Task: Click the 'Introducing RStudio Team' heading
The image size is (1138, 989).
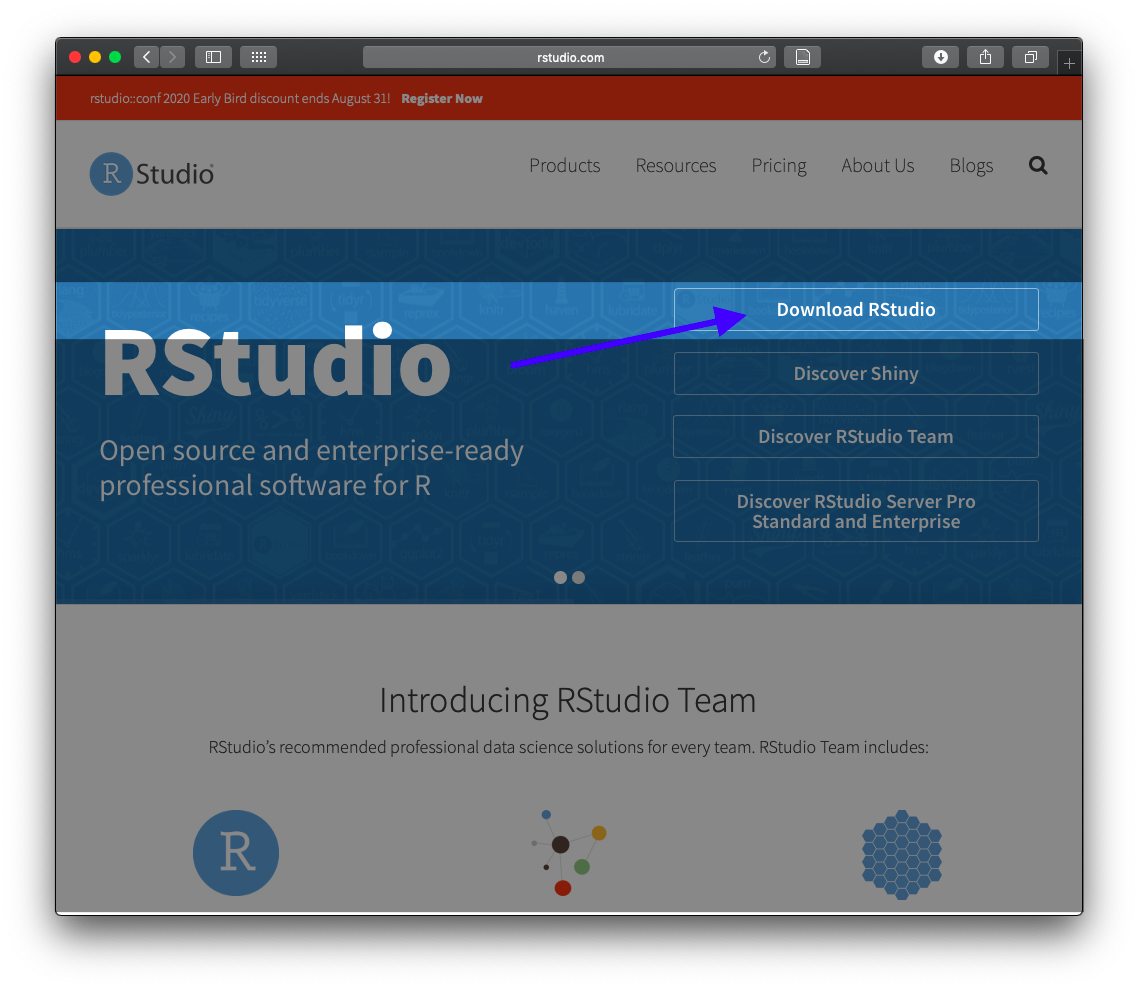Action: [x=568, y=701]
